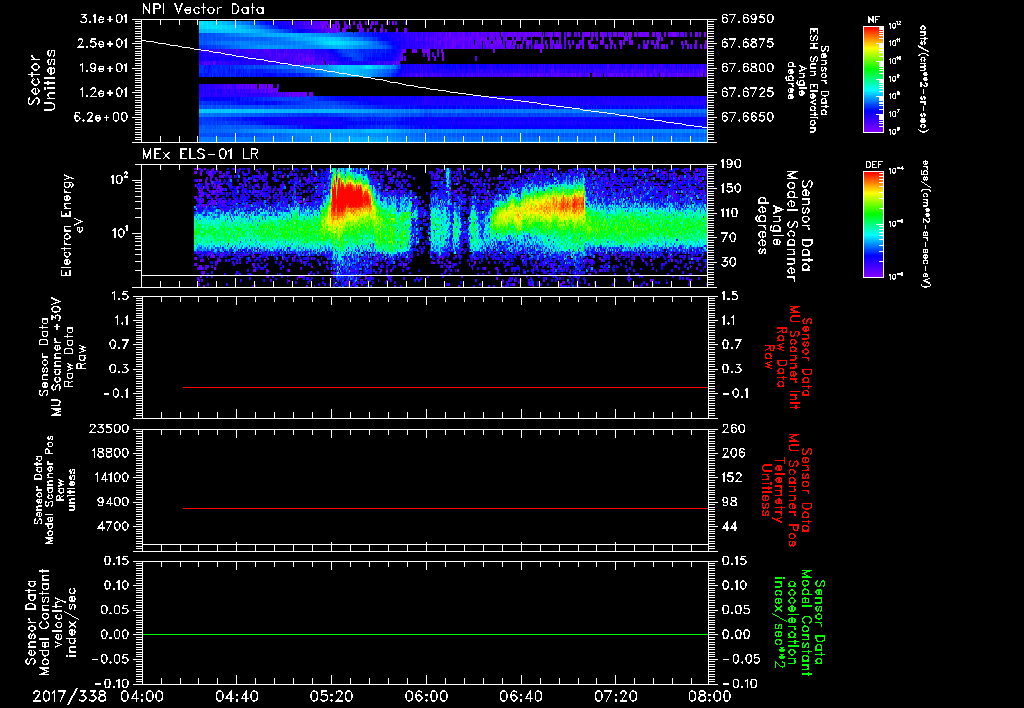1024x708 pixels.
Task: Click the 1.9e+01 sector tick value
Action: (x=104, y=68)
